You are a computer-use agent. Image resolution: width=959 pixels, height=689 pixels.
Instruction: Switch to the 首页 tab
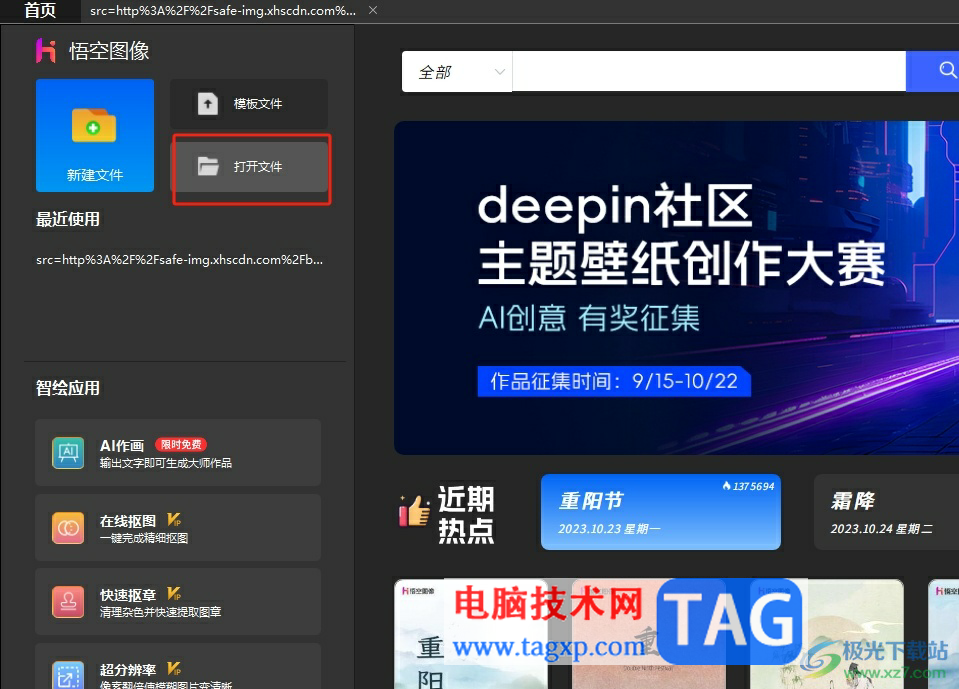(x=40, y=10)
